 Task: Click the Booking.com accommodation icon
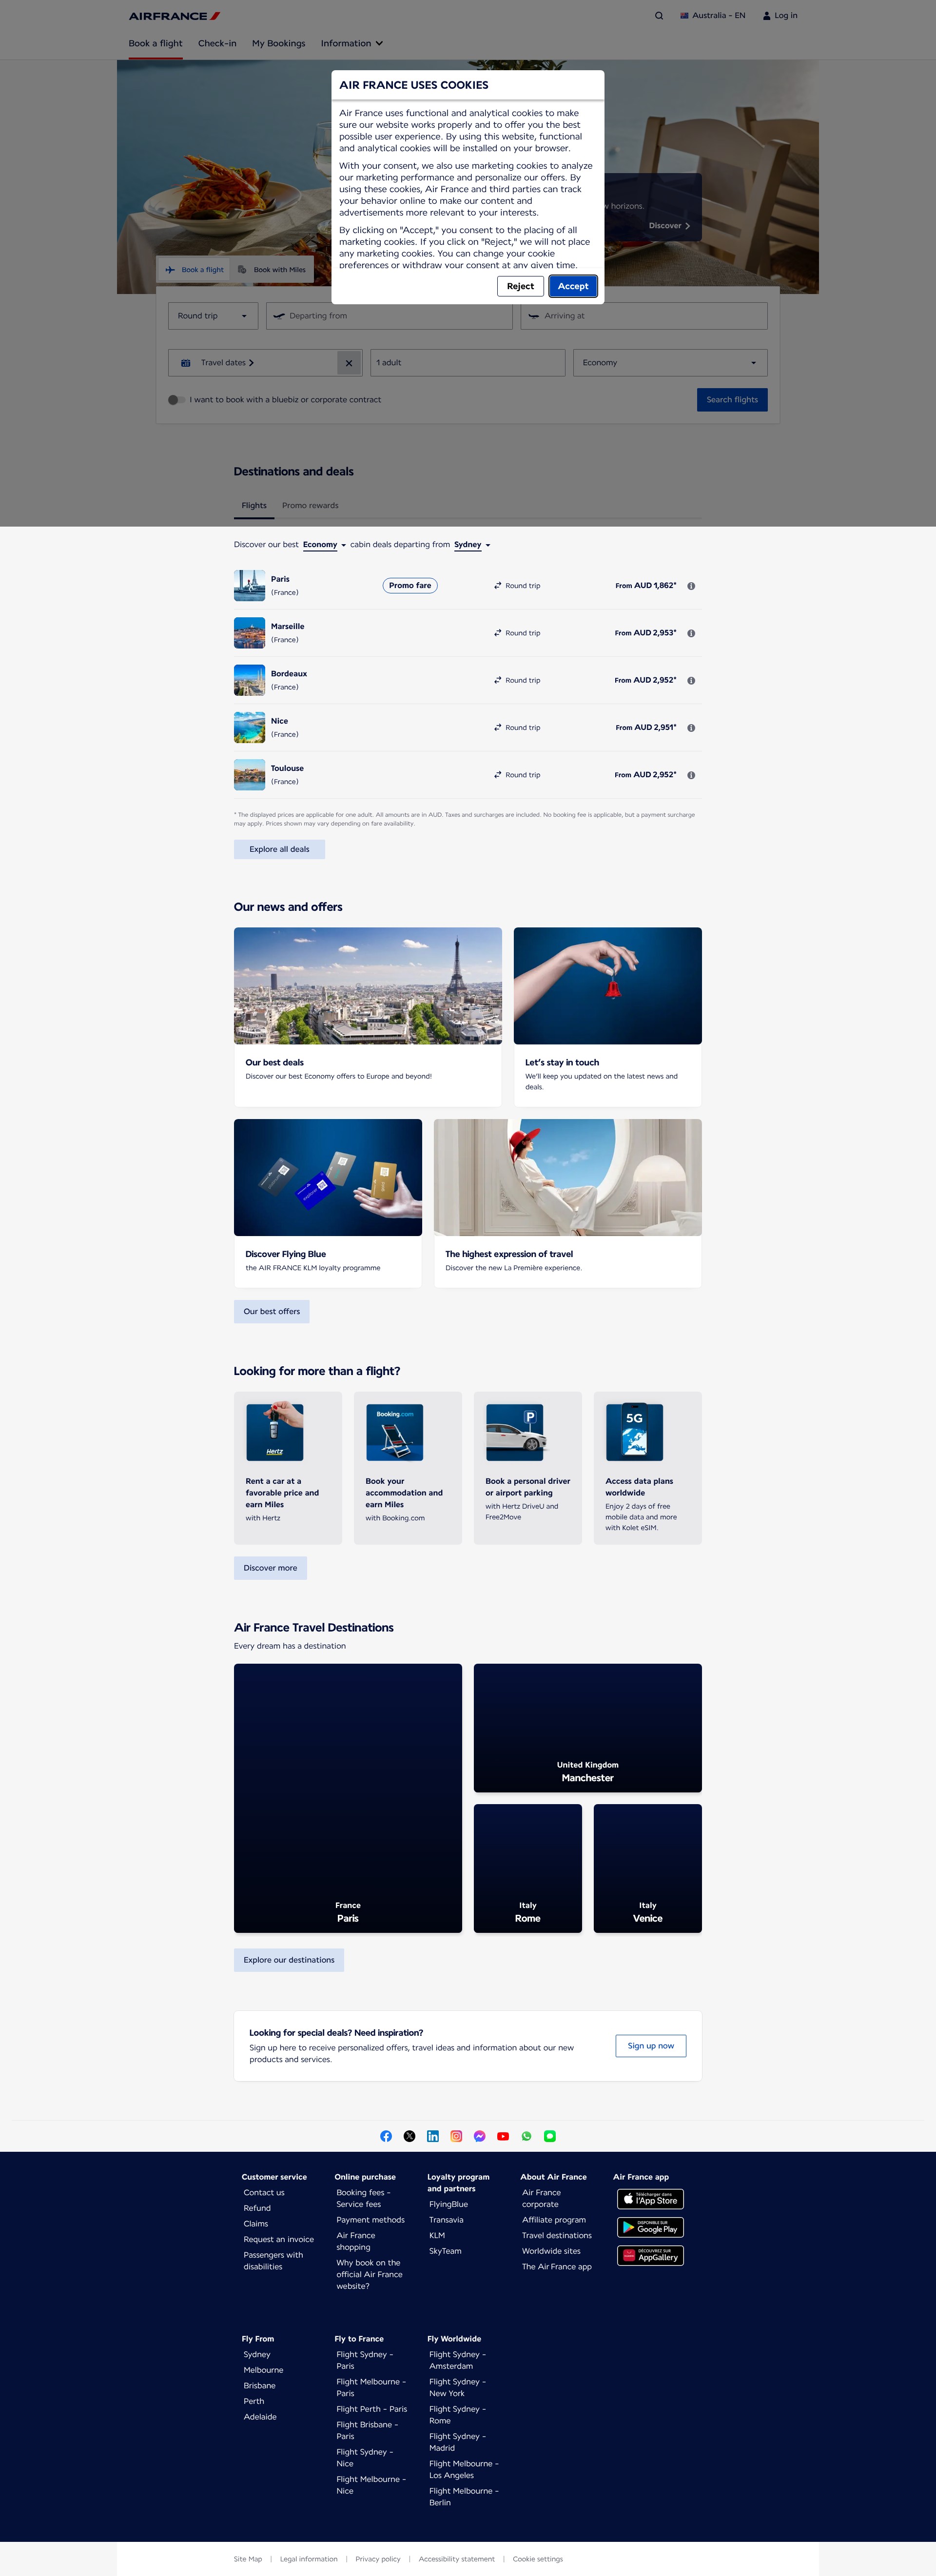click(x=395, y=1432)
